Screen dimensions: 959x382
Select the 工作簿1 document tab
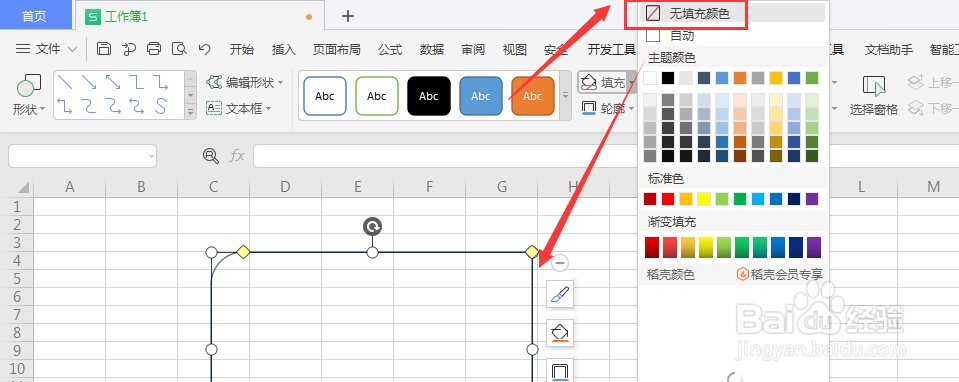click(x=198, y=17)
